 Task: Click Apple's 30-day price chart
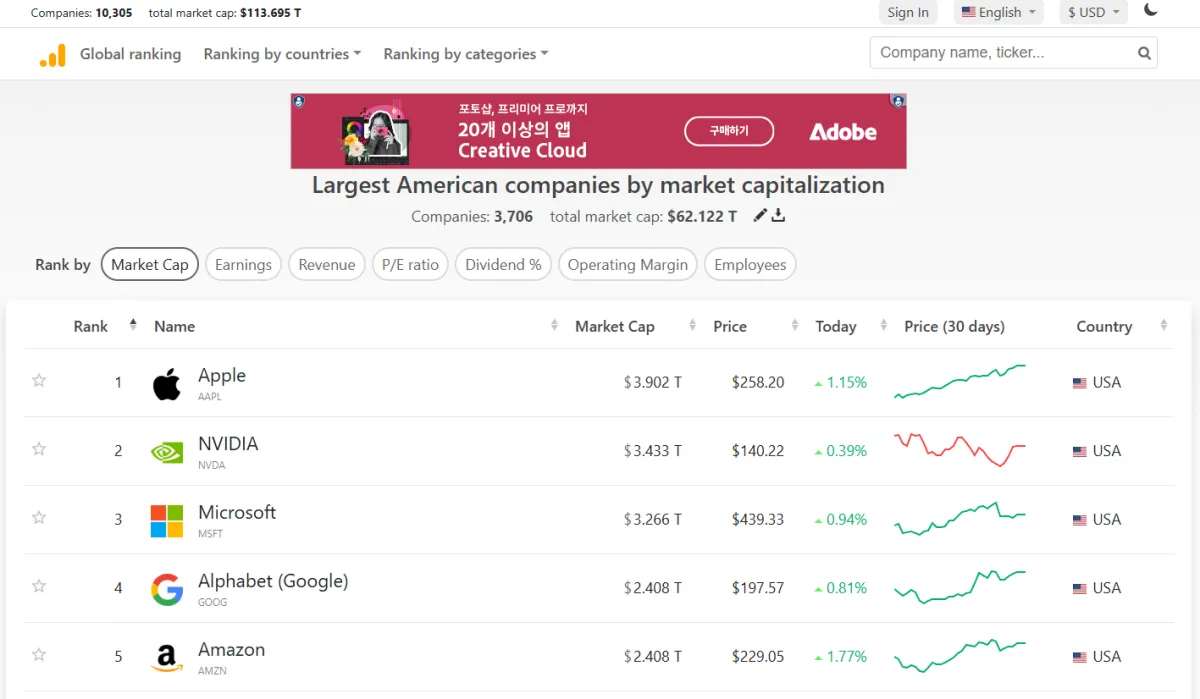click(x=960, y=382)
